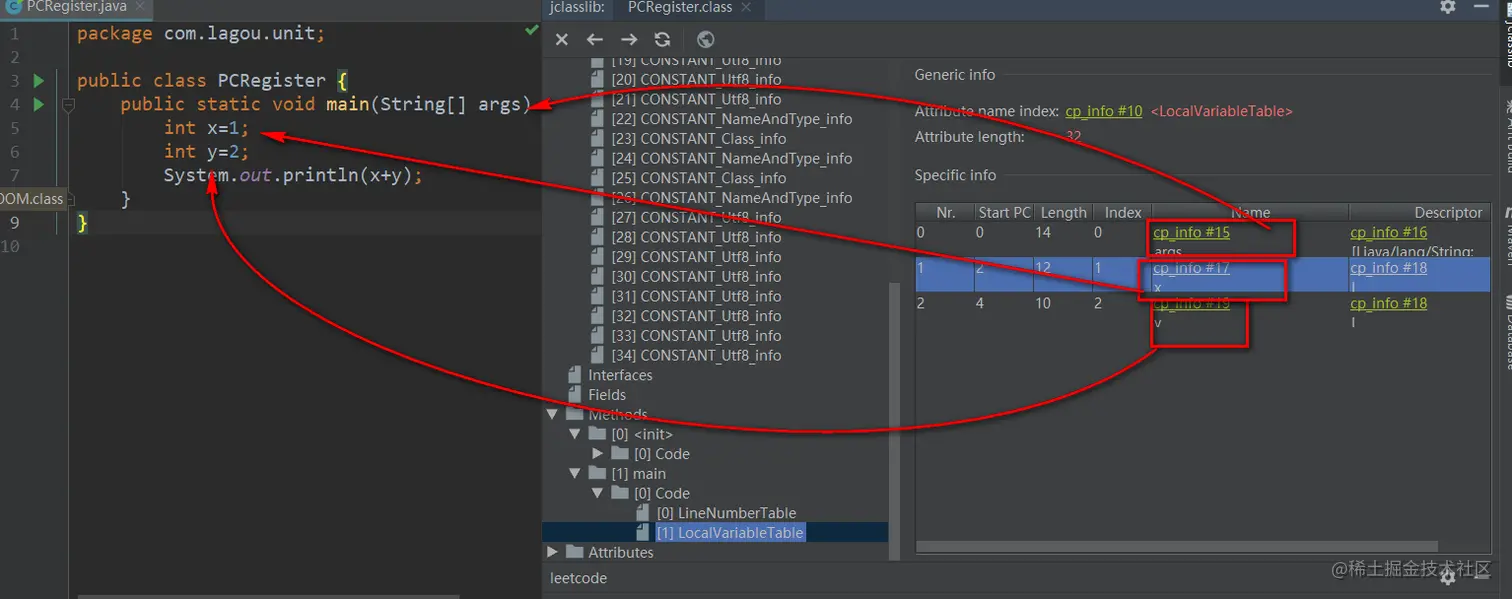The height and width of the screenshot is (599, 1512).
Task: Click the Length column header
Action: [1063, 213]
